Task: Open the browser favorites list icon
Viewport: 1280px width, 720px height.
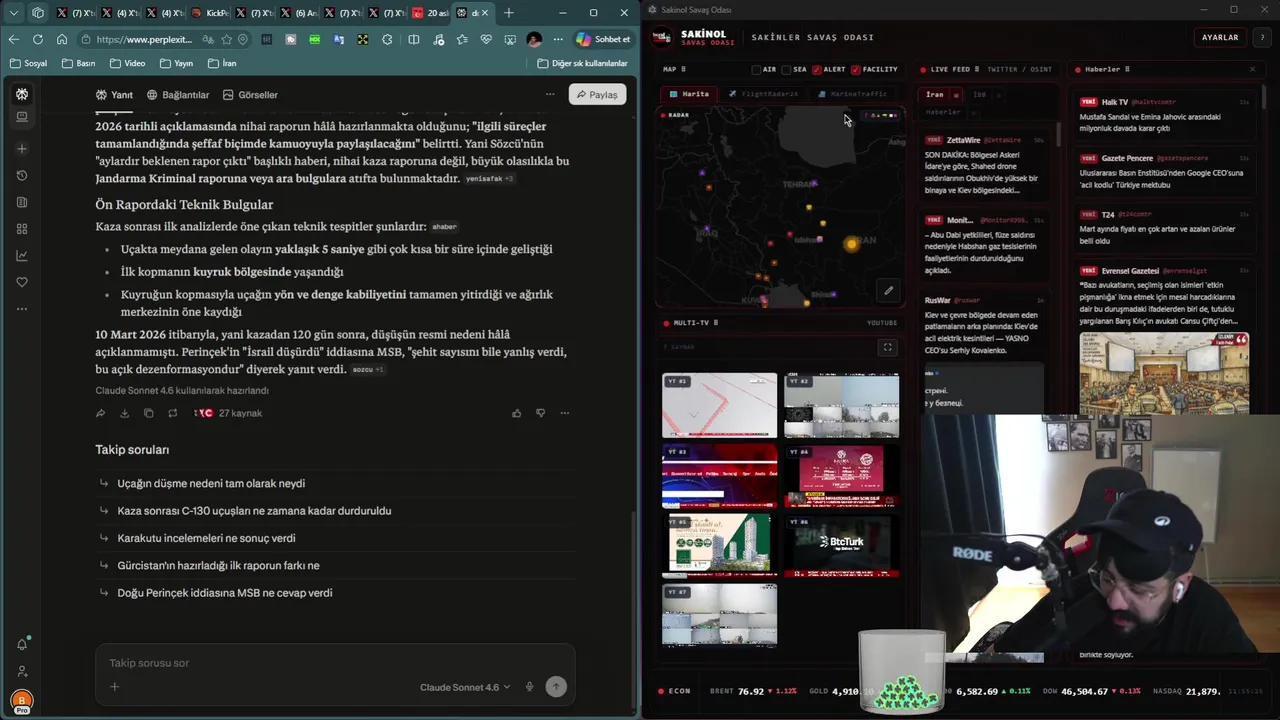Action: pyautogui.click(x=461, y=39)
